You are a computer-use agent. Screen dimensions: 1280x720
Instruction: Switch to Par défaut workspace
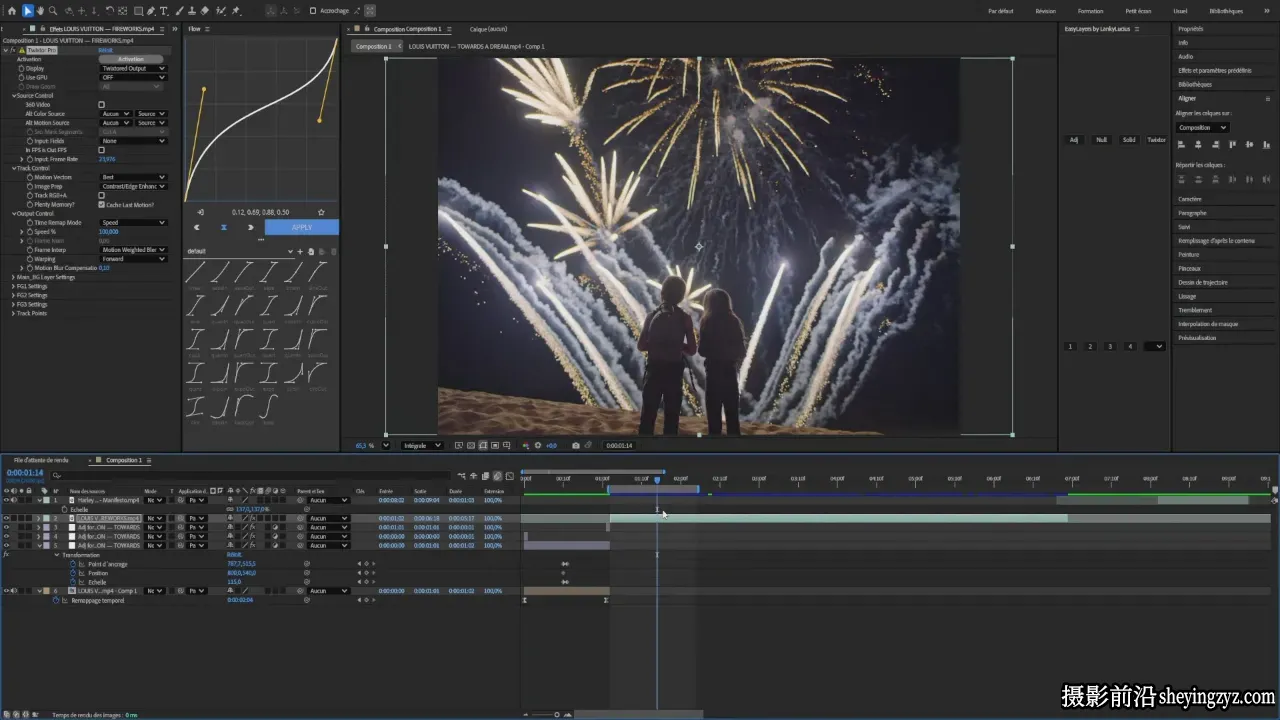(x=1000, y=11)
